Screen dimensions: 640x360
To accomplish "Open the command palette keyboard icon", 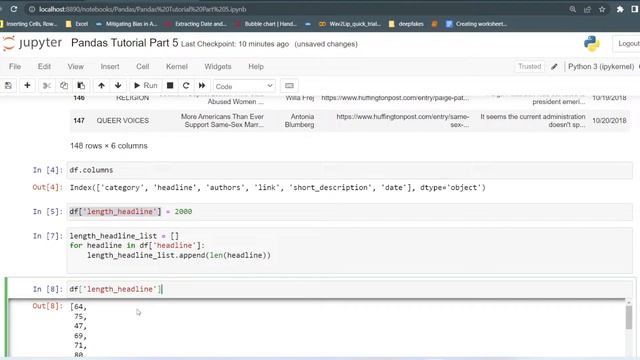I will [289, 86].
